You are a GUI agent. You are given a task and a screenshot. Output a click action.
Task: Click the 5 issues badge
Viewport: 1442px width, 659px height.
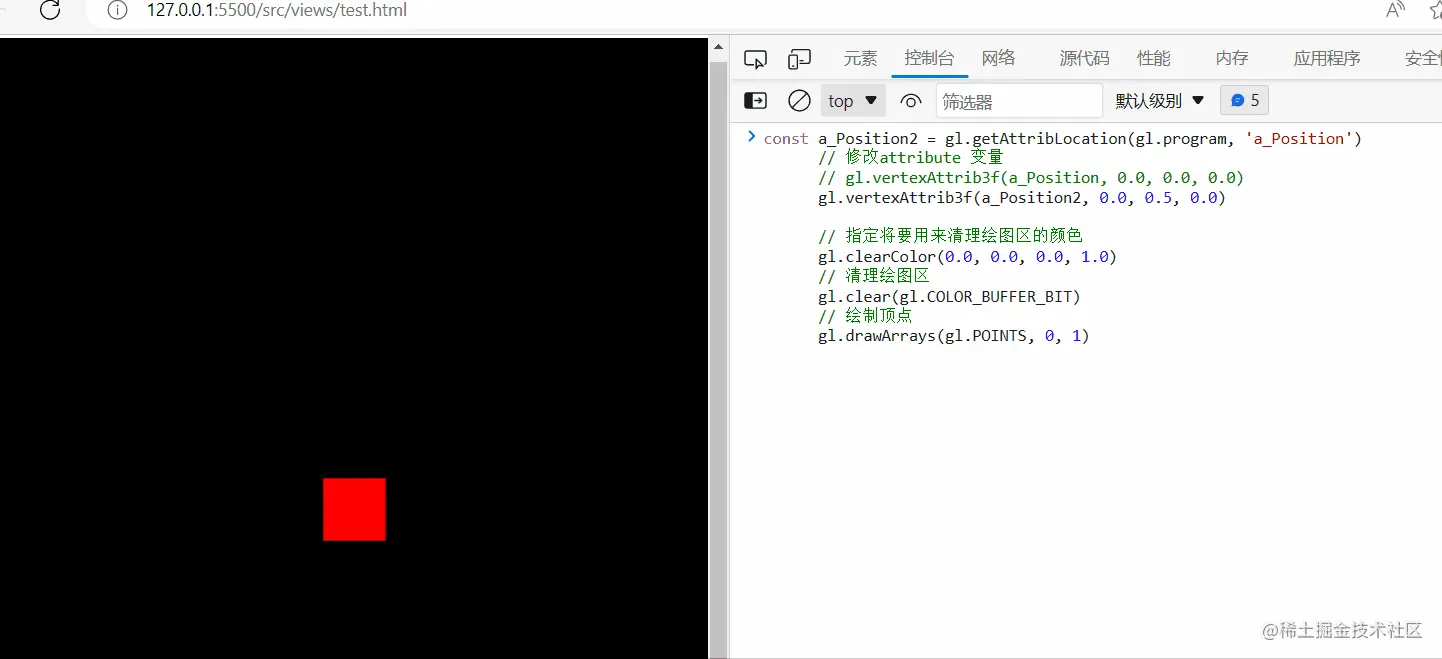click(x=1244, y=100)
